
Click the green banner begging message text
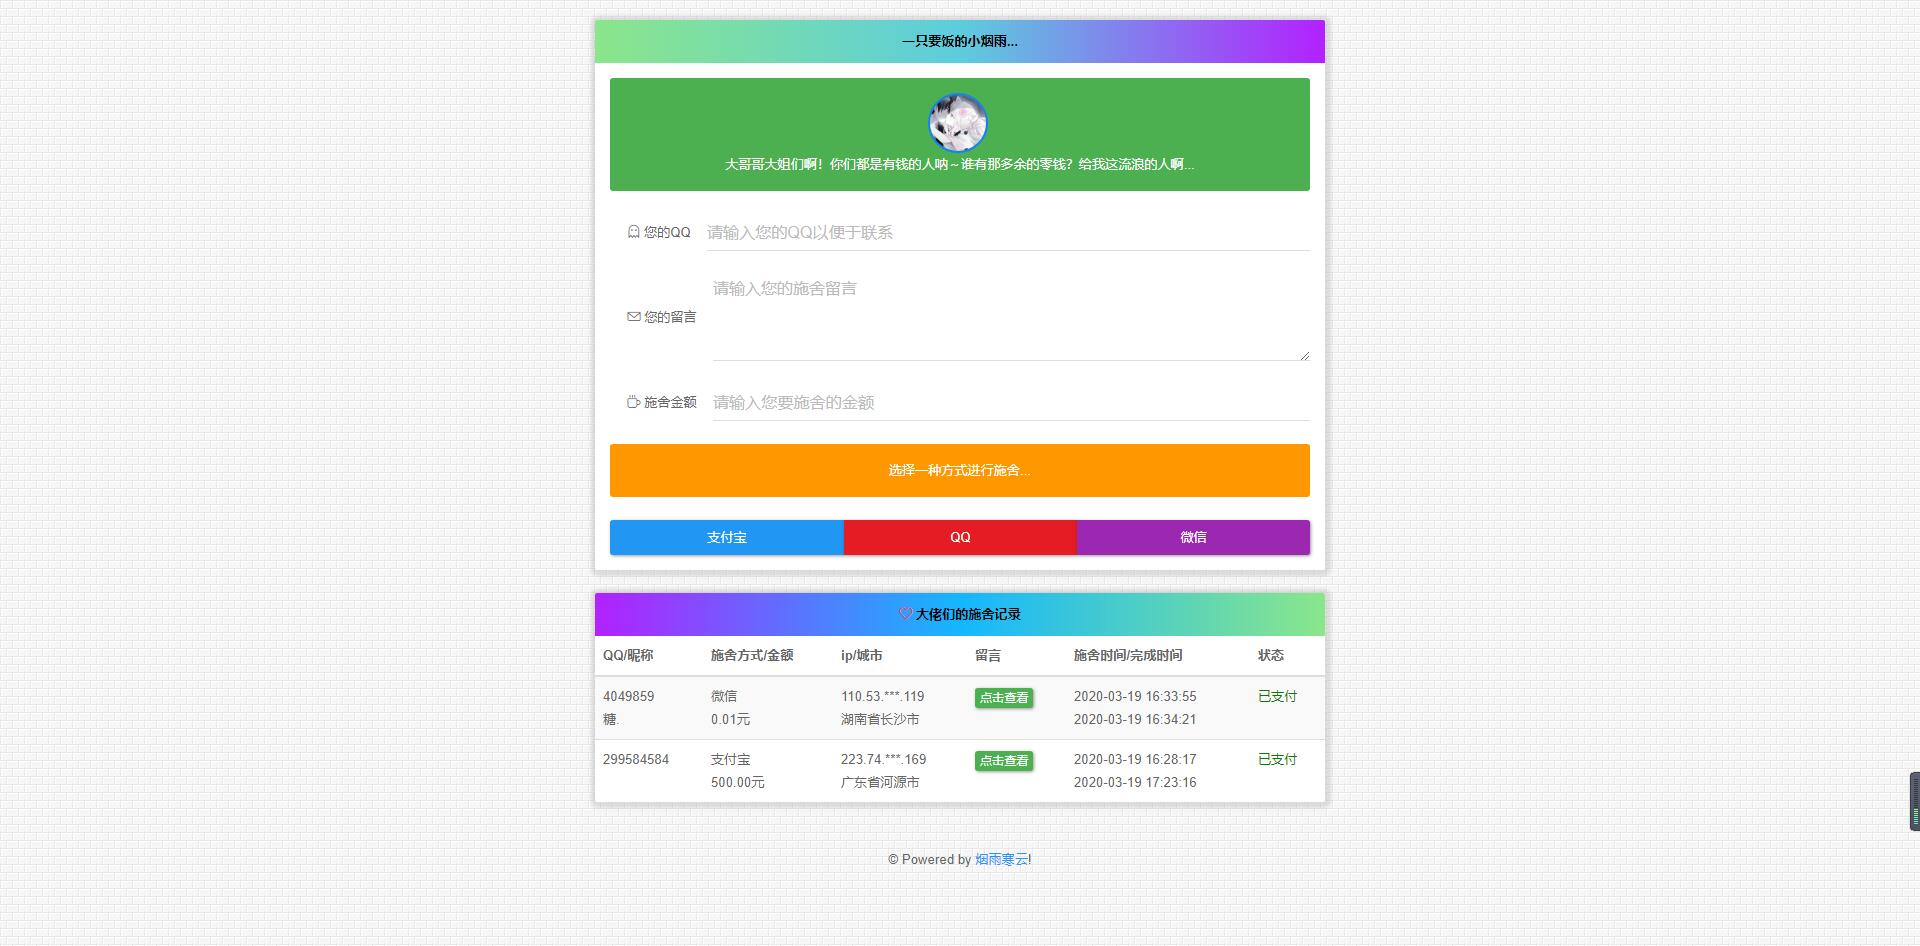[959, 164]
